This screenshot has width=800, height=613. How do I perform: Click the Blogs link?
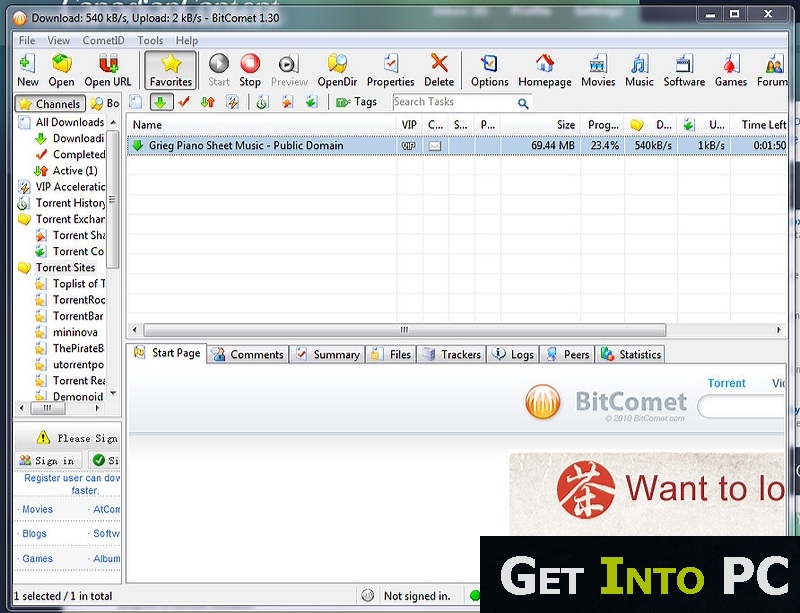[x=34, y=533]
